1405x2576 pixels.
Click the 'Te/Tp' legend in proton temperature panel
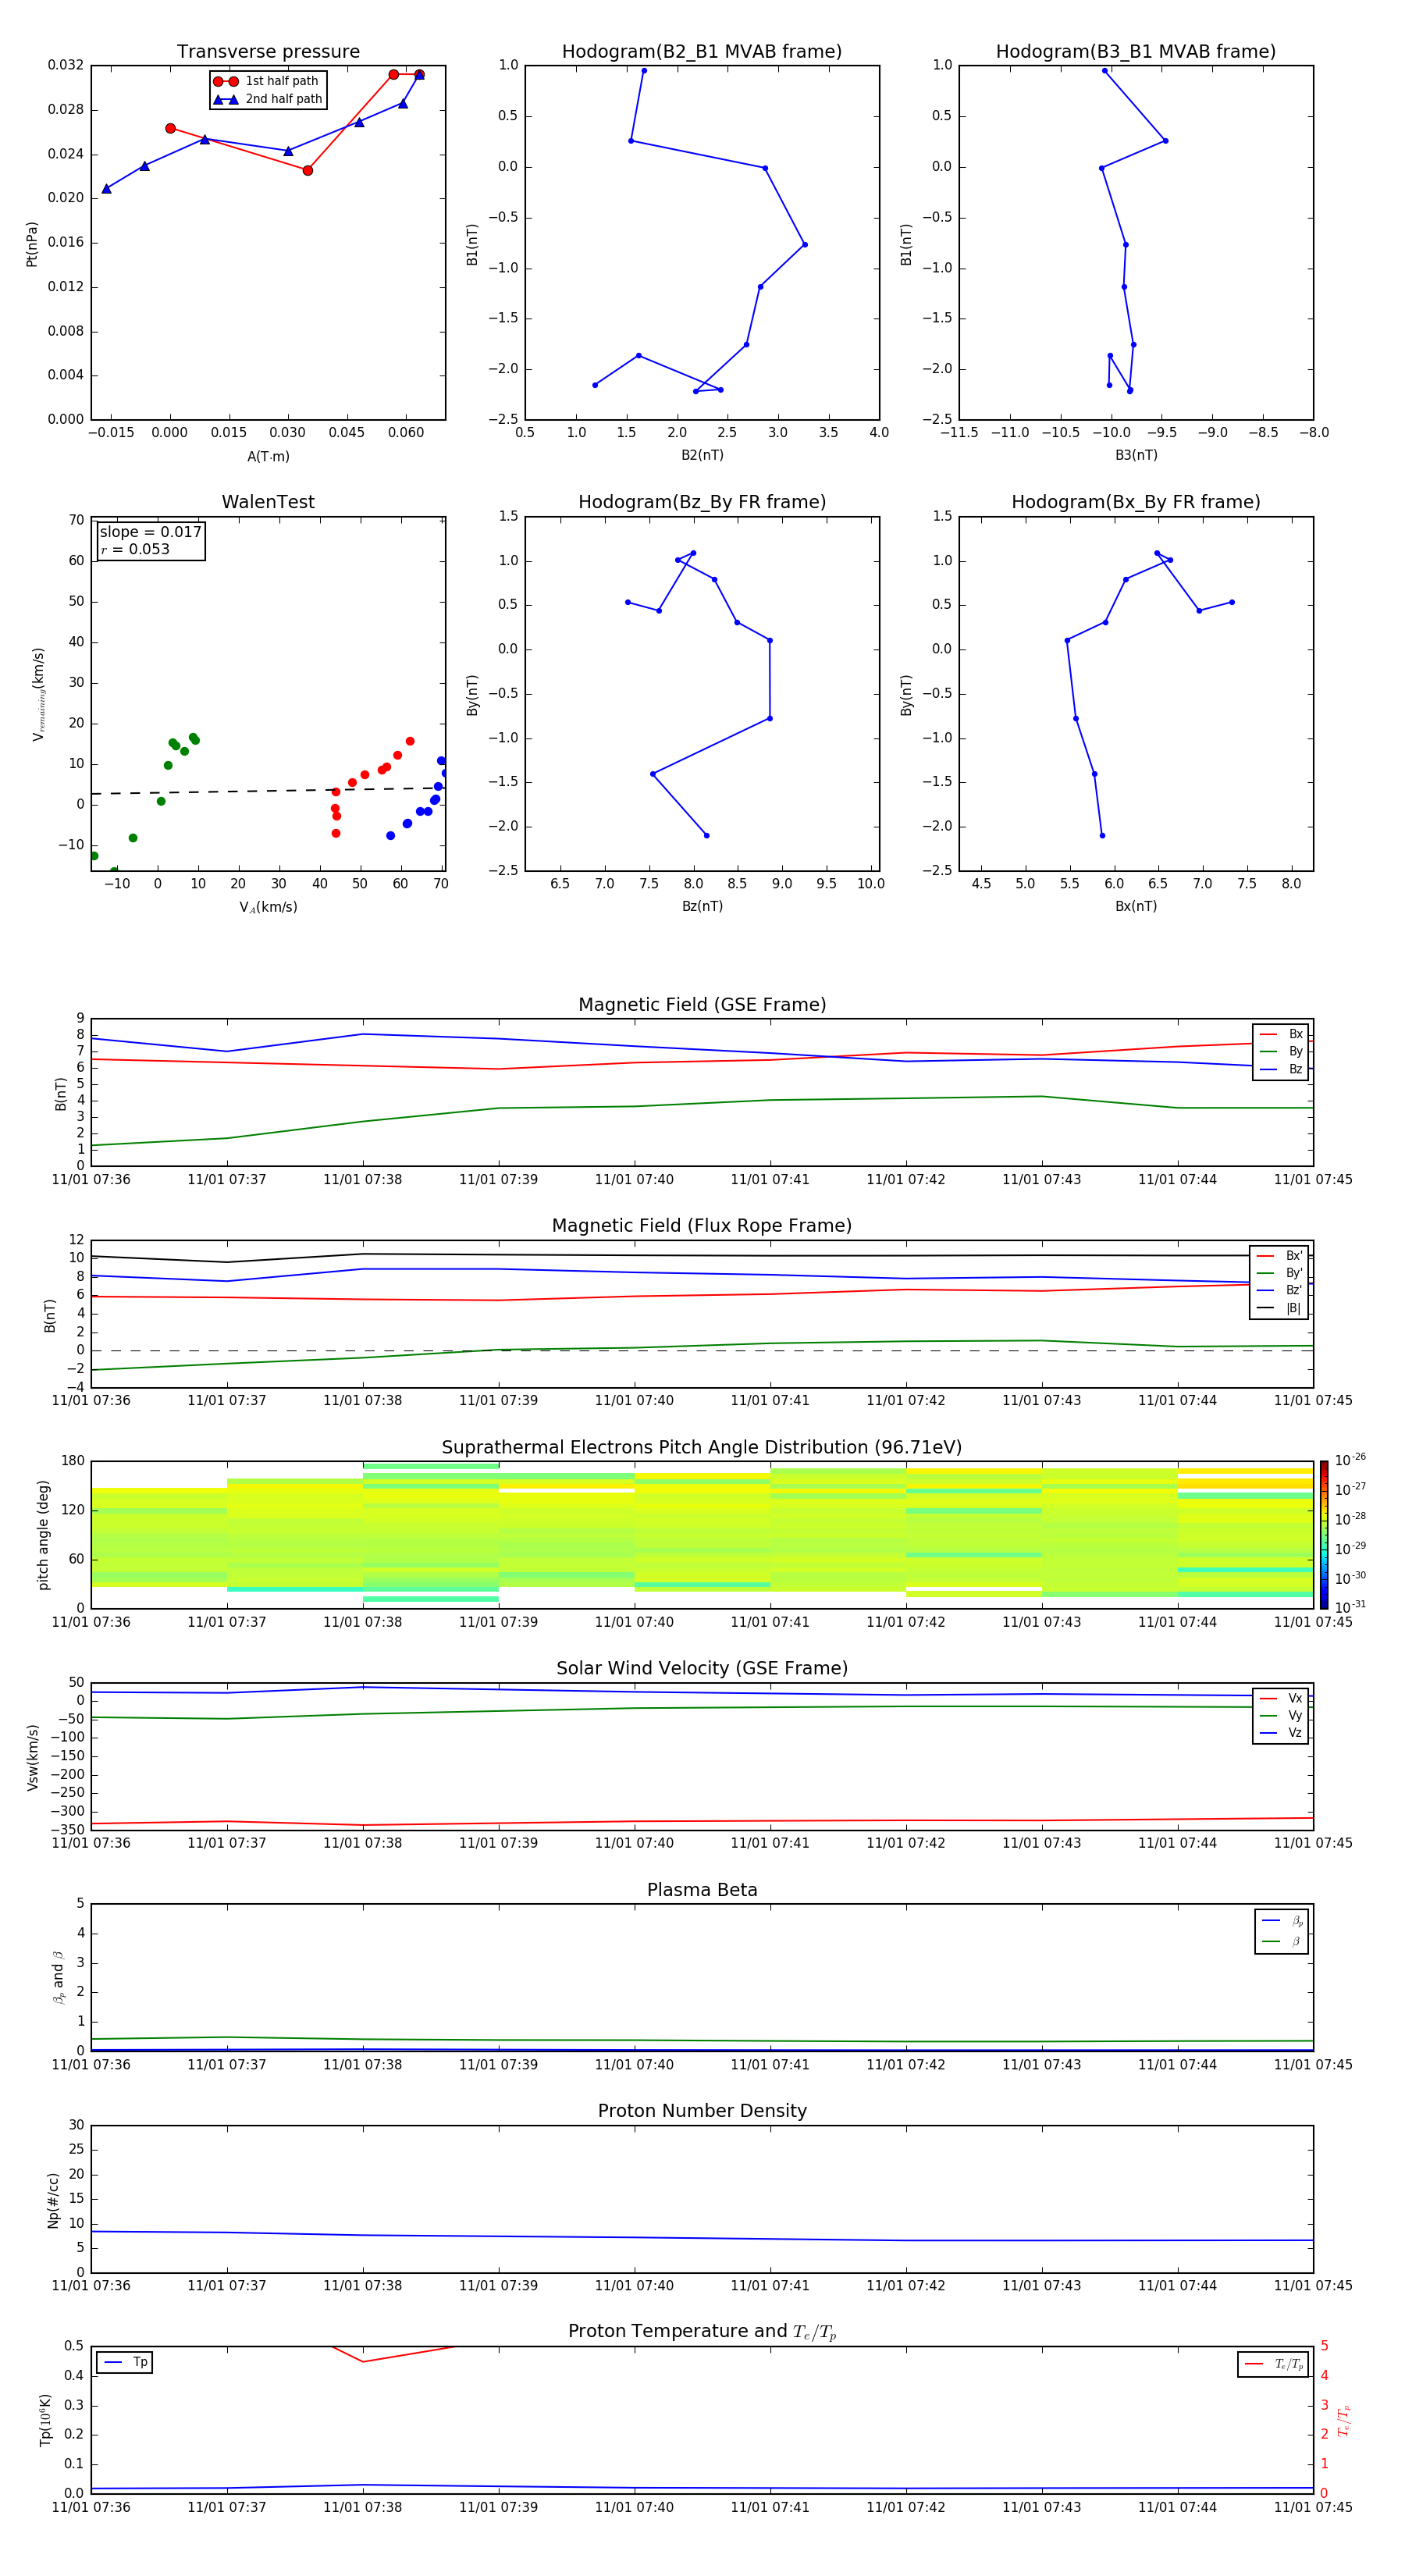click(x=1273, y=2364)
